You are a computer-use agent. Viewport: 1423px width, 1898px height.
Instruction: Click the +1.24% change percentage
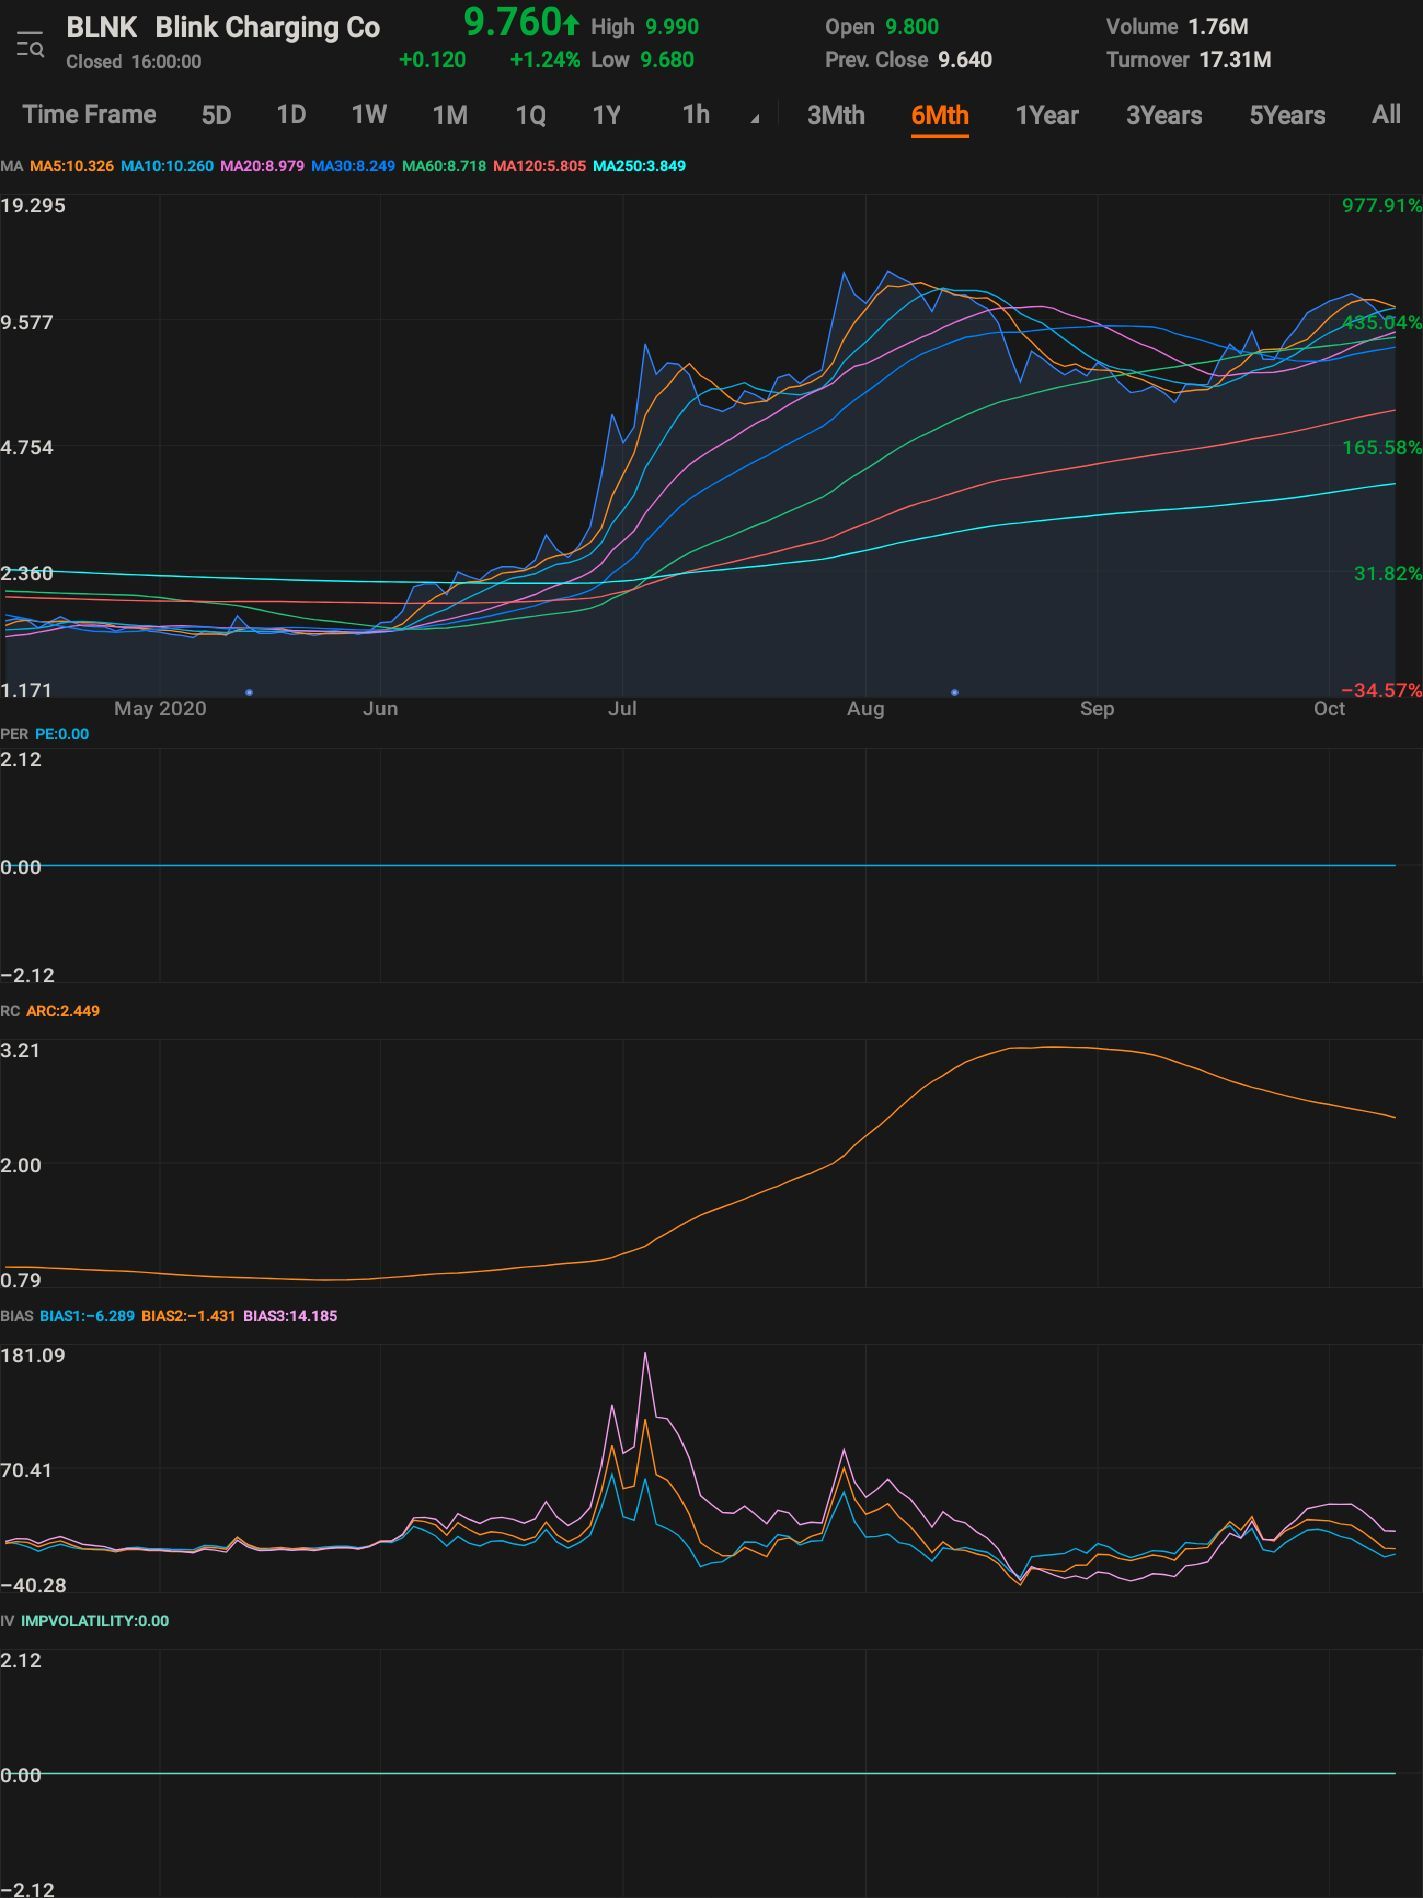545,60
